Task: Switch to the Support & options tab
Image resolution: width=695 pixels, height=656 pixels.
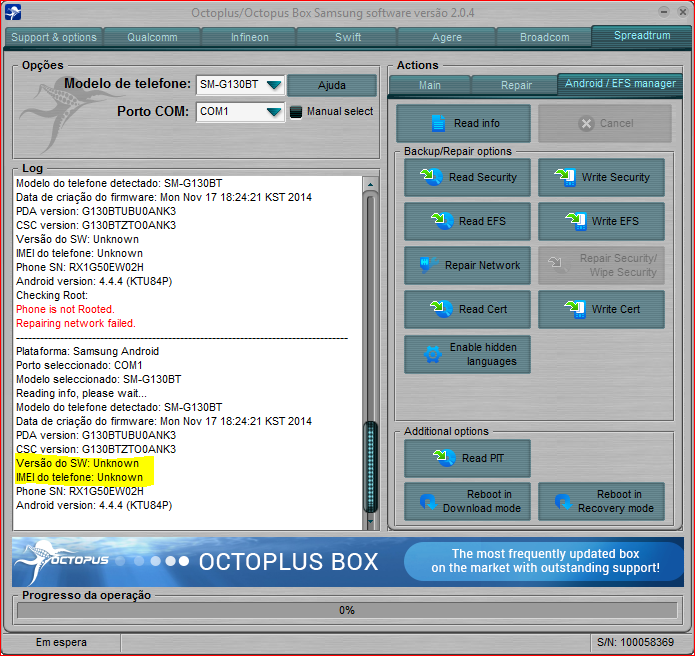Action: pyautogui.click(x=54, y=37)
